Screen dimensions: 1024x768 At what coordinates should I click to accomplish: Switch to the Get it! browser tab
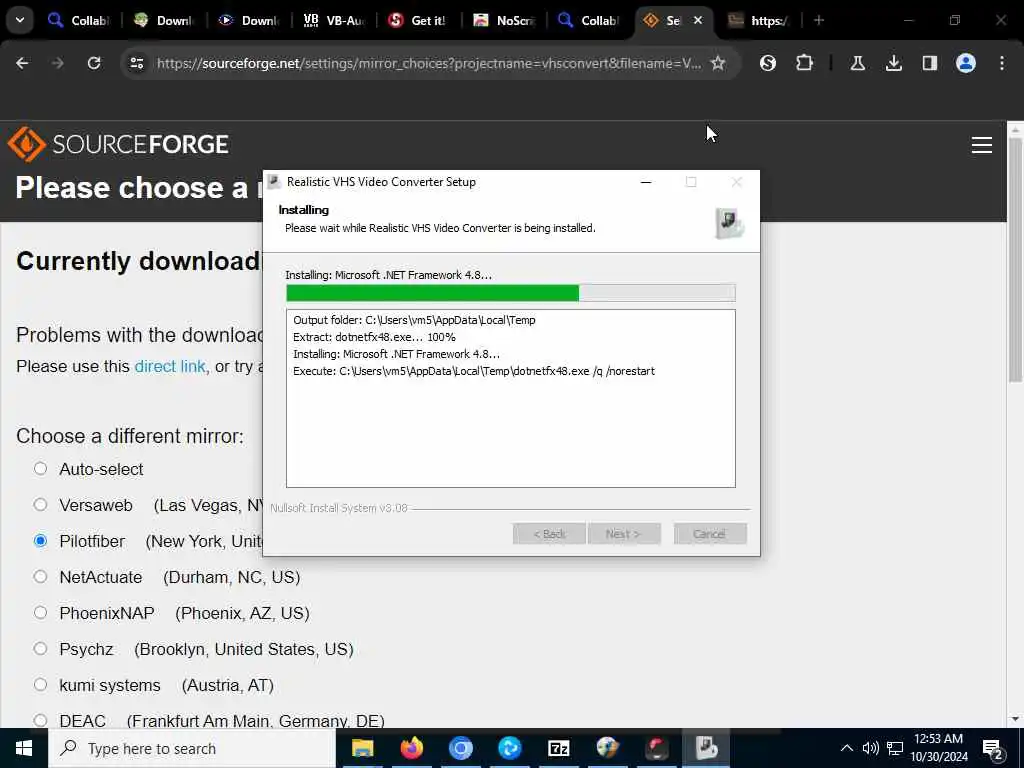tap(419, 20)
